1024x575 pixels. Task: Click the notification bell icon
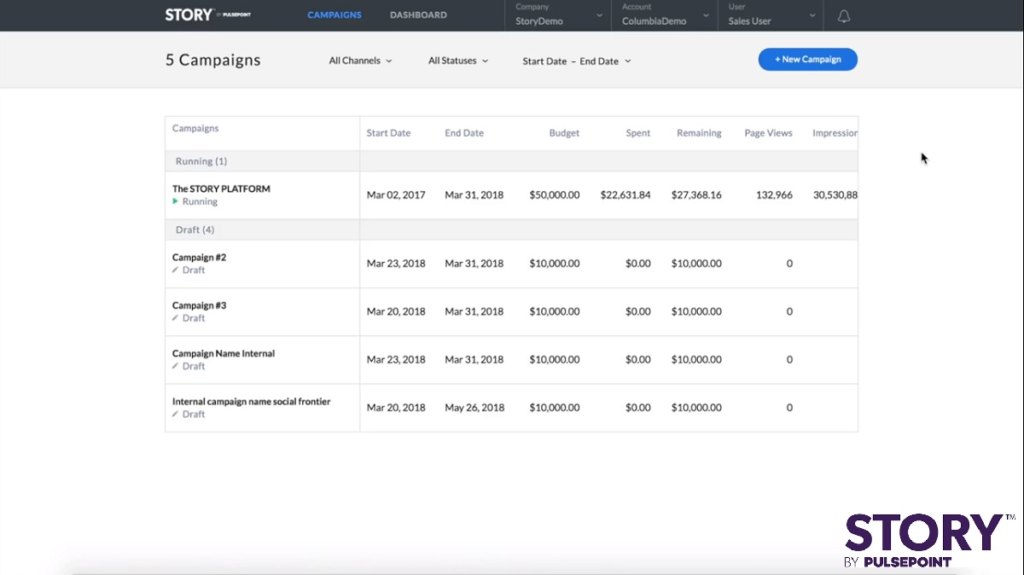click(x=843, y=16)
